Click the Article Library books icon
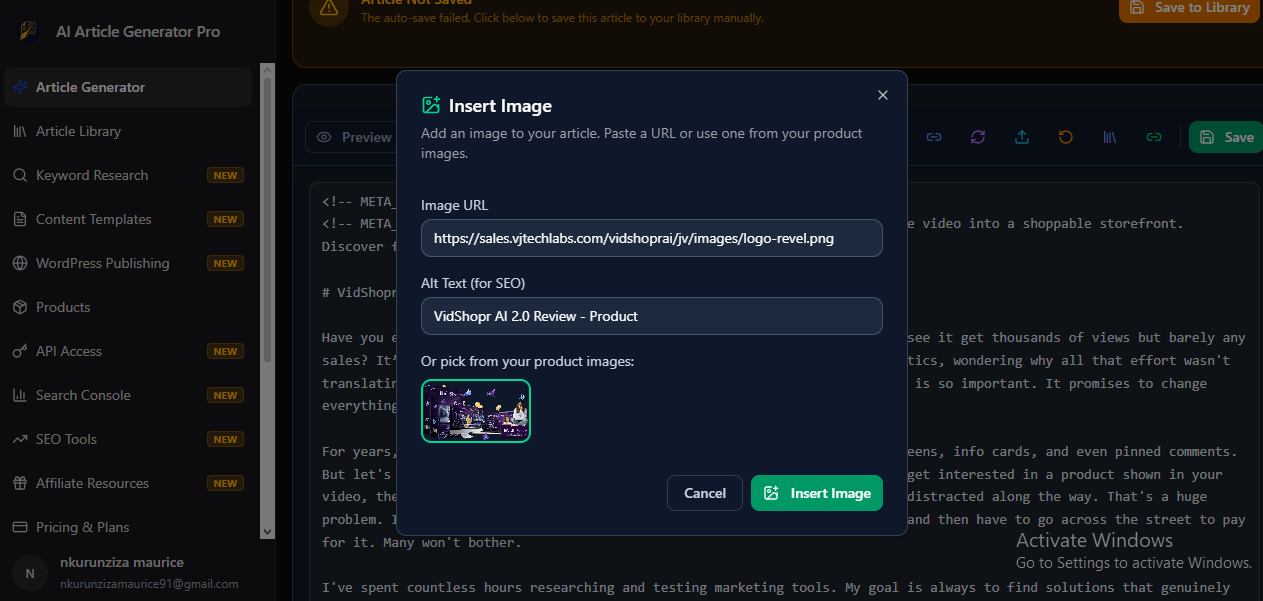The image size is (1263, 601). click(x=19, y=131)
